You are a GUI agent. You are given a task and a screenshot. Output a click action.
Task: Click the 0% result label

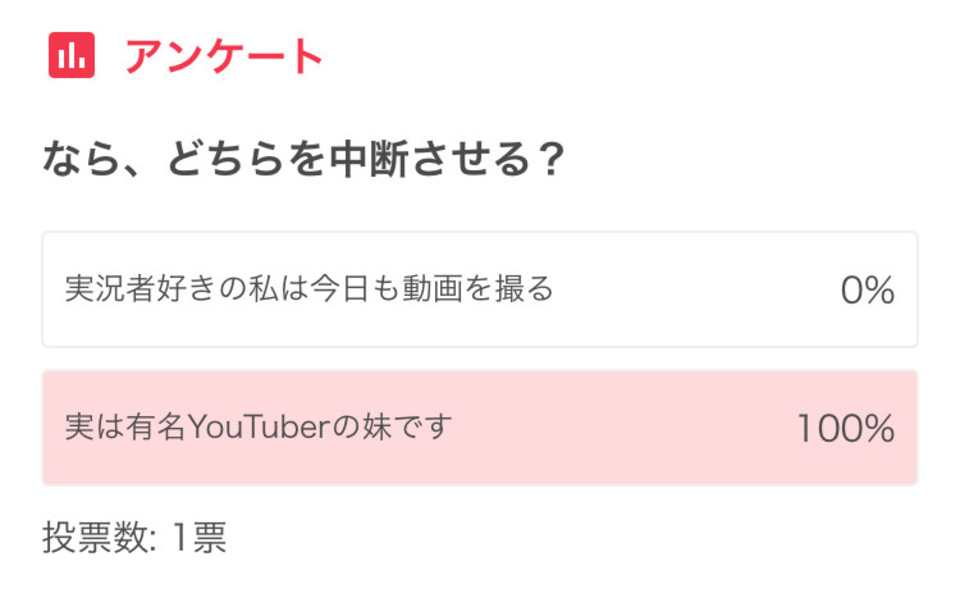[x=868, y=290]
